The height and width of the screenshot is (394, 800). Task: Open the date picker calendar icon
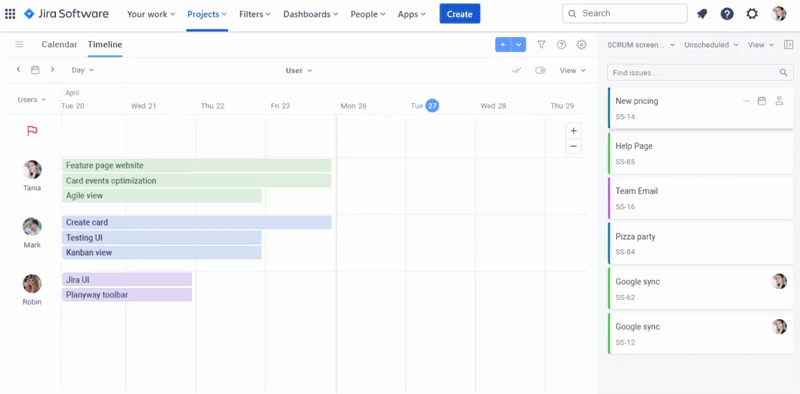click(x=35, y=70)
